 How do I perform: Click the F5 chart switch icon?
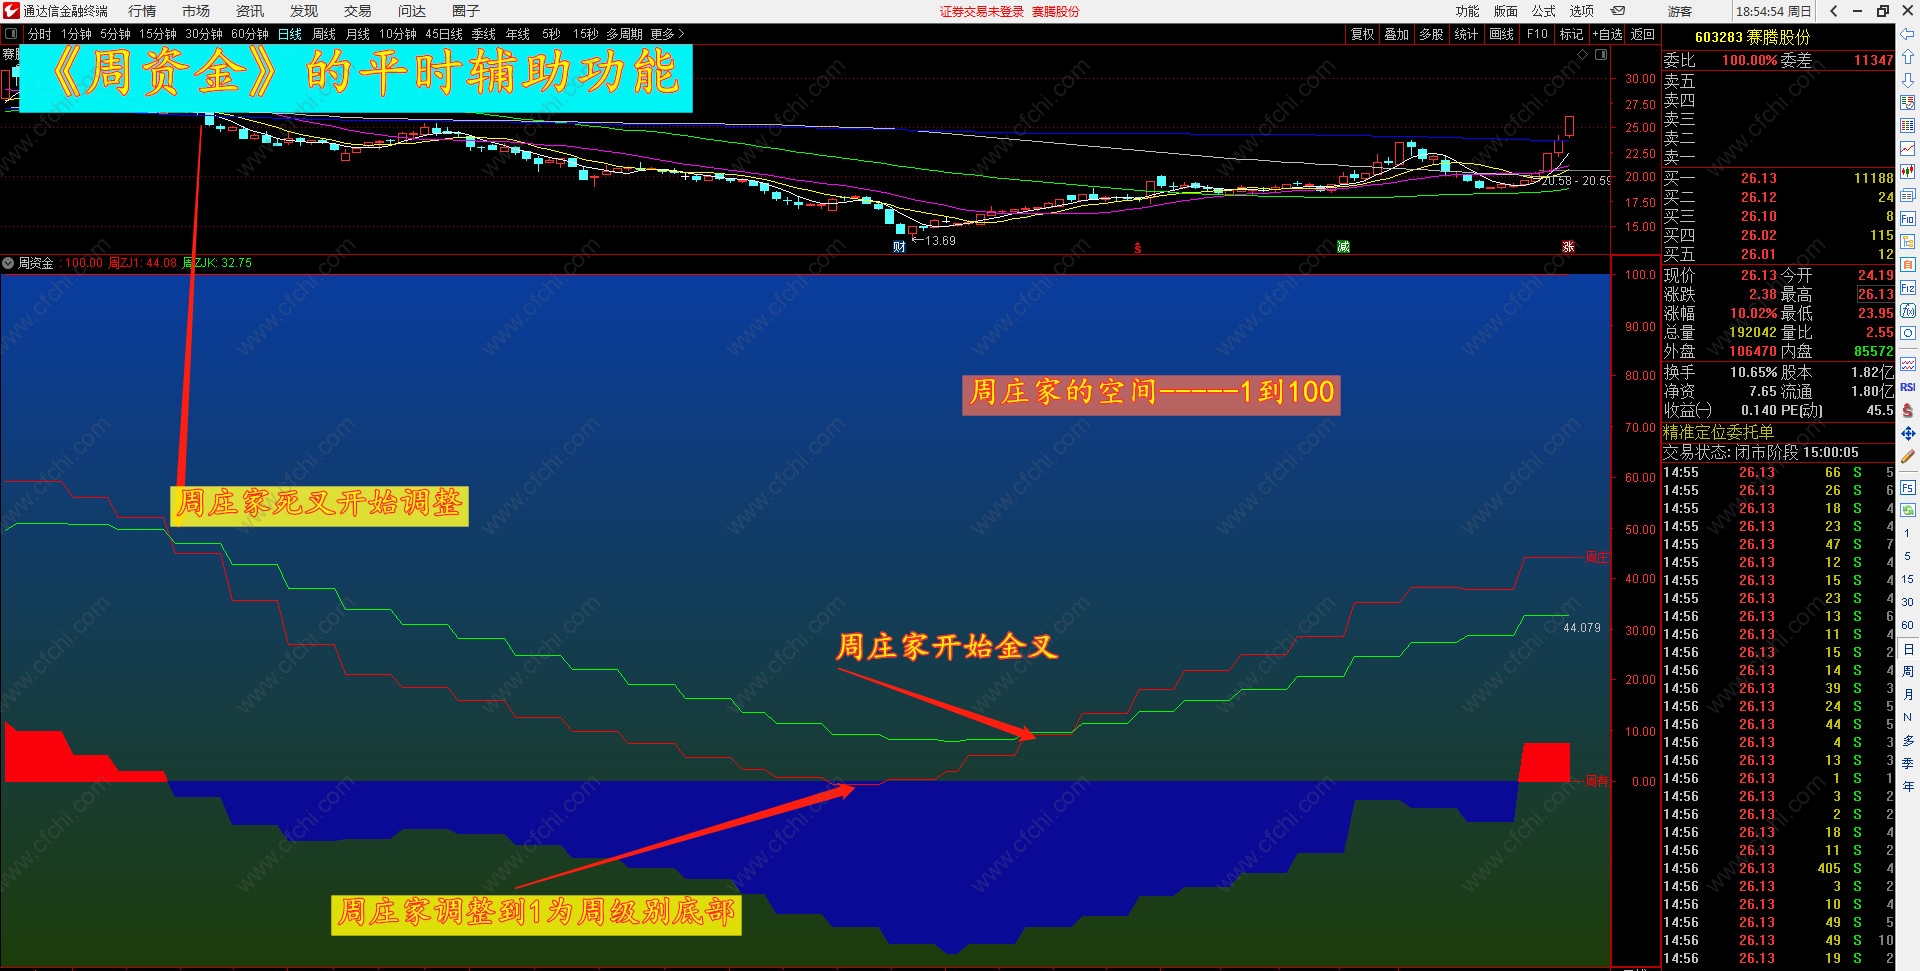tap(1907, 487)
